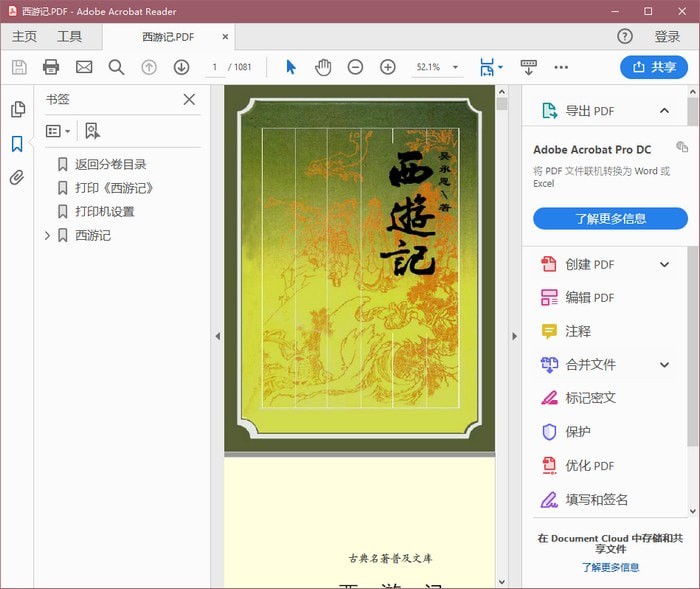
Task: Maximize the Acrobat Reader window
Action: click(x=648, y=11)
